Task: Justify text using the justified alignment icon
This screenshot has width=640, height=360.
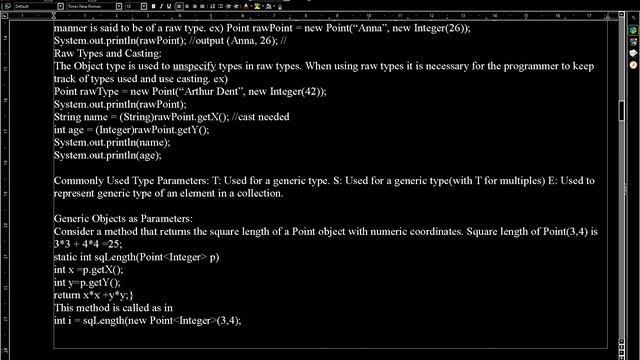Action: (202, 6)
